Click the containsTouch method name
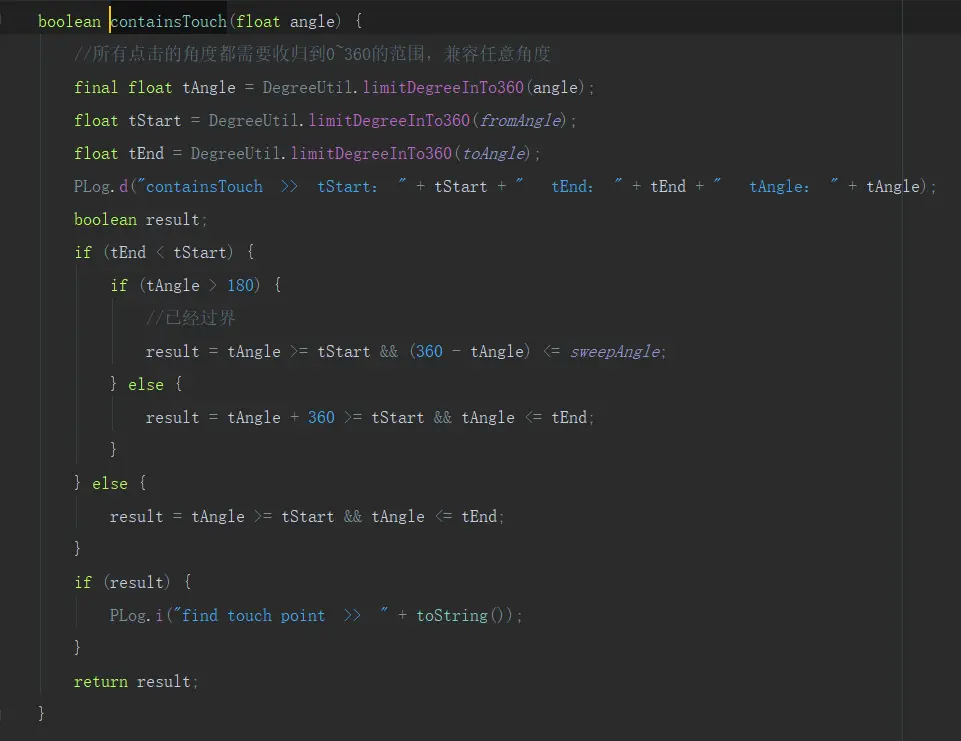 pos(169,21)
